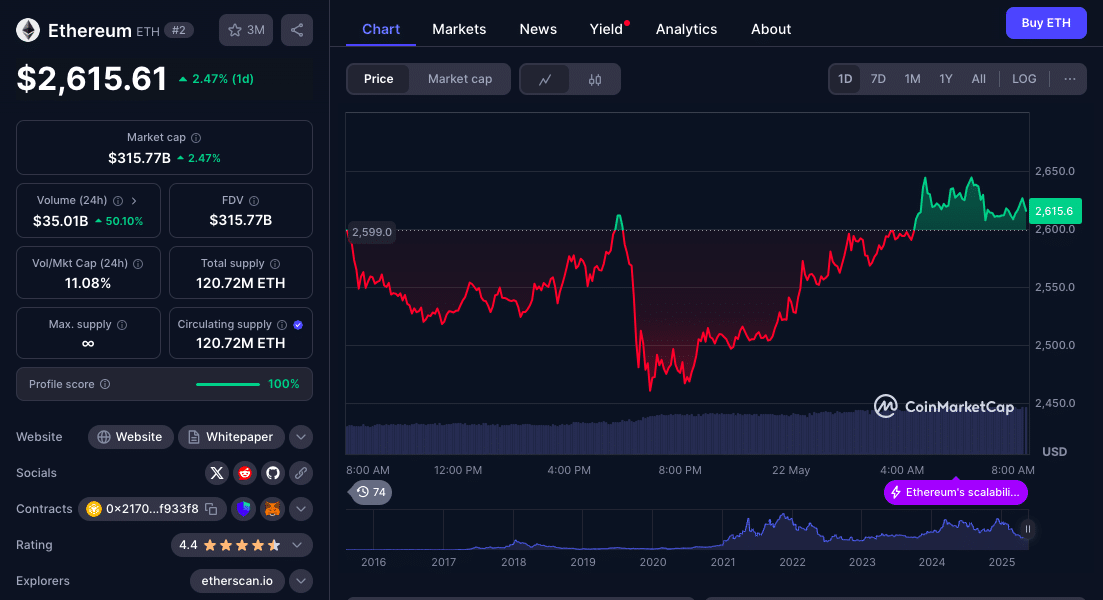Click the Buy ETH button
The height and width of the screenshot is (600, 1103).
click(1046, 23)
